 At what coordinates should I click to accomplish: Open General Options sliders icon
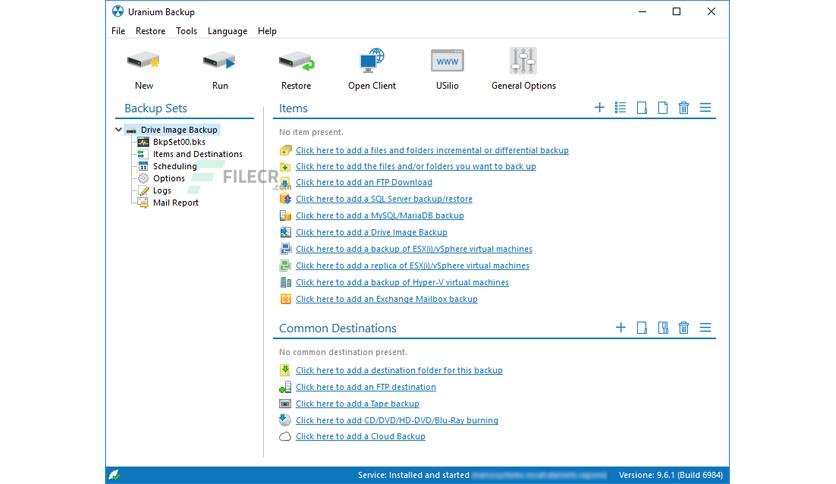tap(523, 60)
